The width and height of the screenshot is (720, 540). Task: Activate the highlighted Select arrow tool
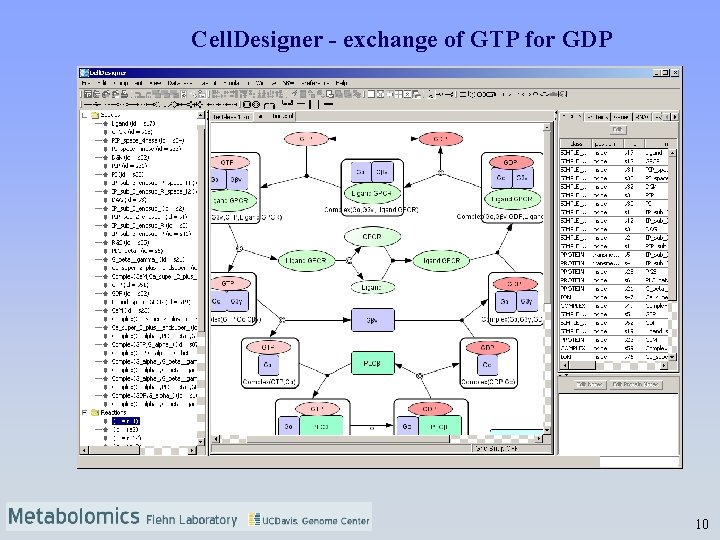coord(430,94)
